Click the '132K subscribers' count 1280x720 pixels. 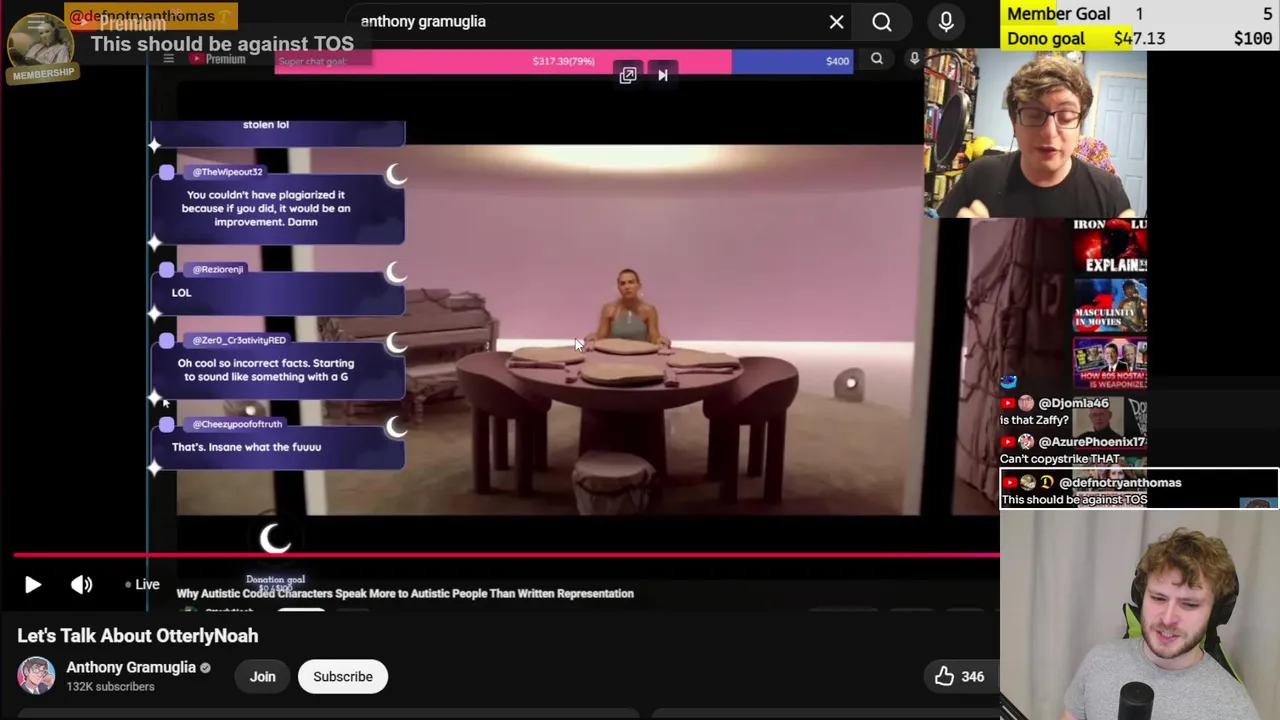(x=110, y=687)
